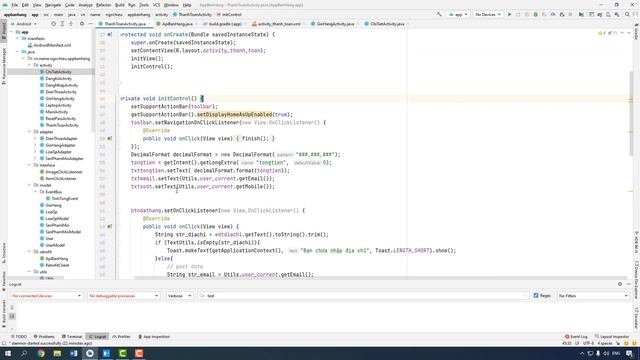
Task: Open the green Camtasia icon on the taskbar
Action: [122, 353]
